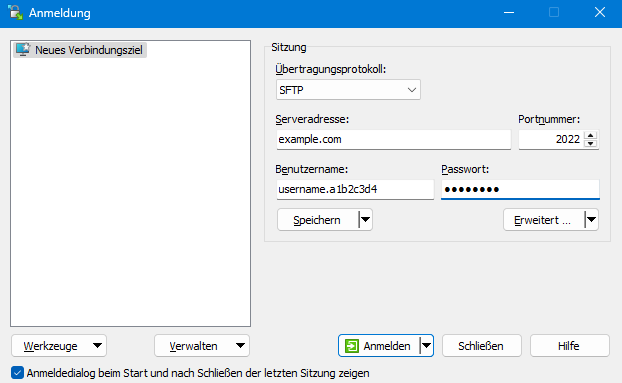Click the green Anmelden login arrow icon

tap(352, 346)
